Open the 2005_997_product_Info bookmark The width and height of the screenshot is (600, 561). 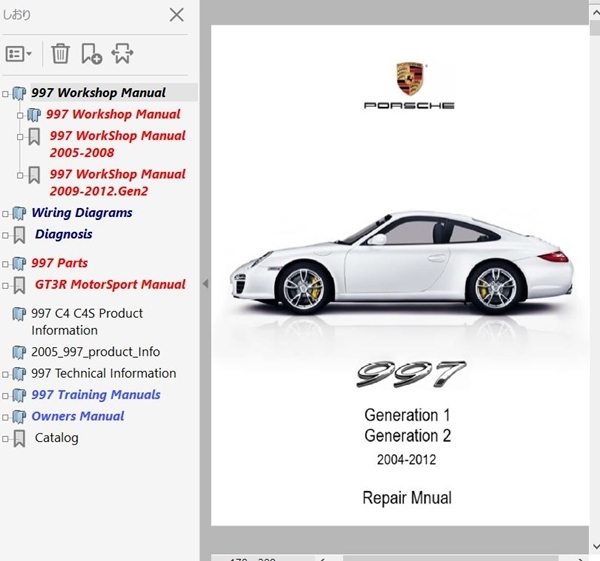click(96, 352)
